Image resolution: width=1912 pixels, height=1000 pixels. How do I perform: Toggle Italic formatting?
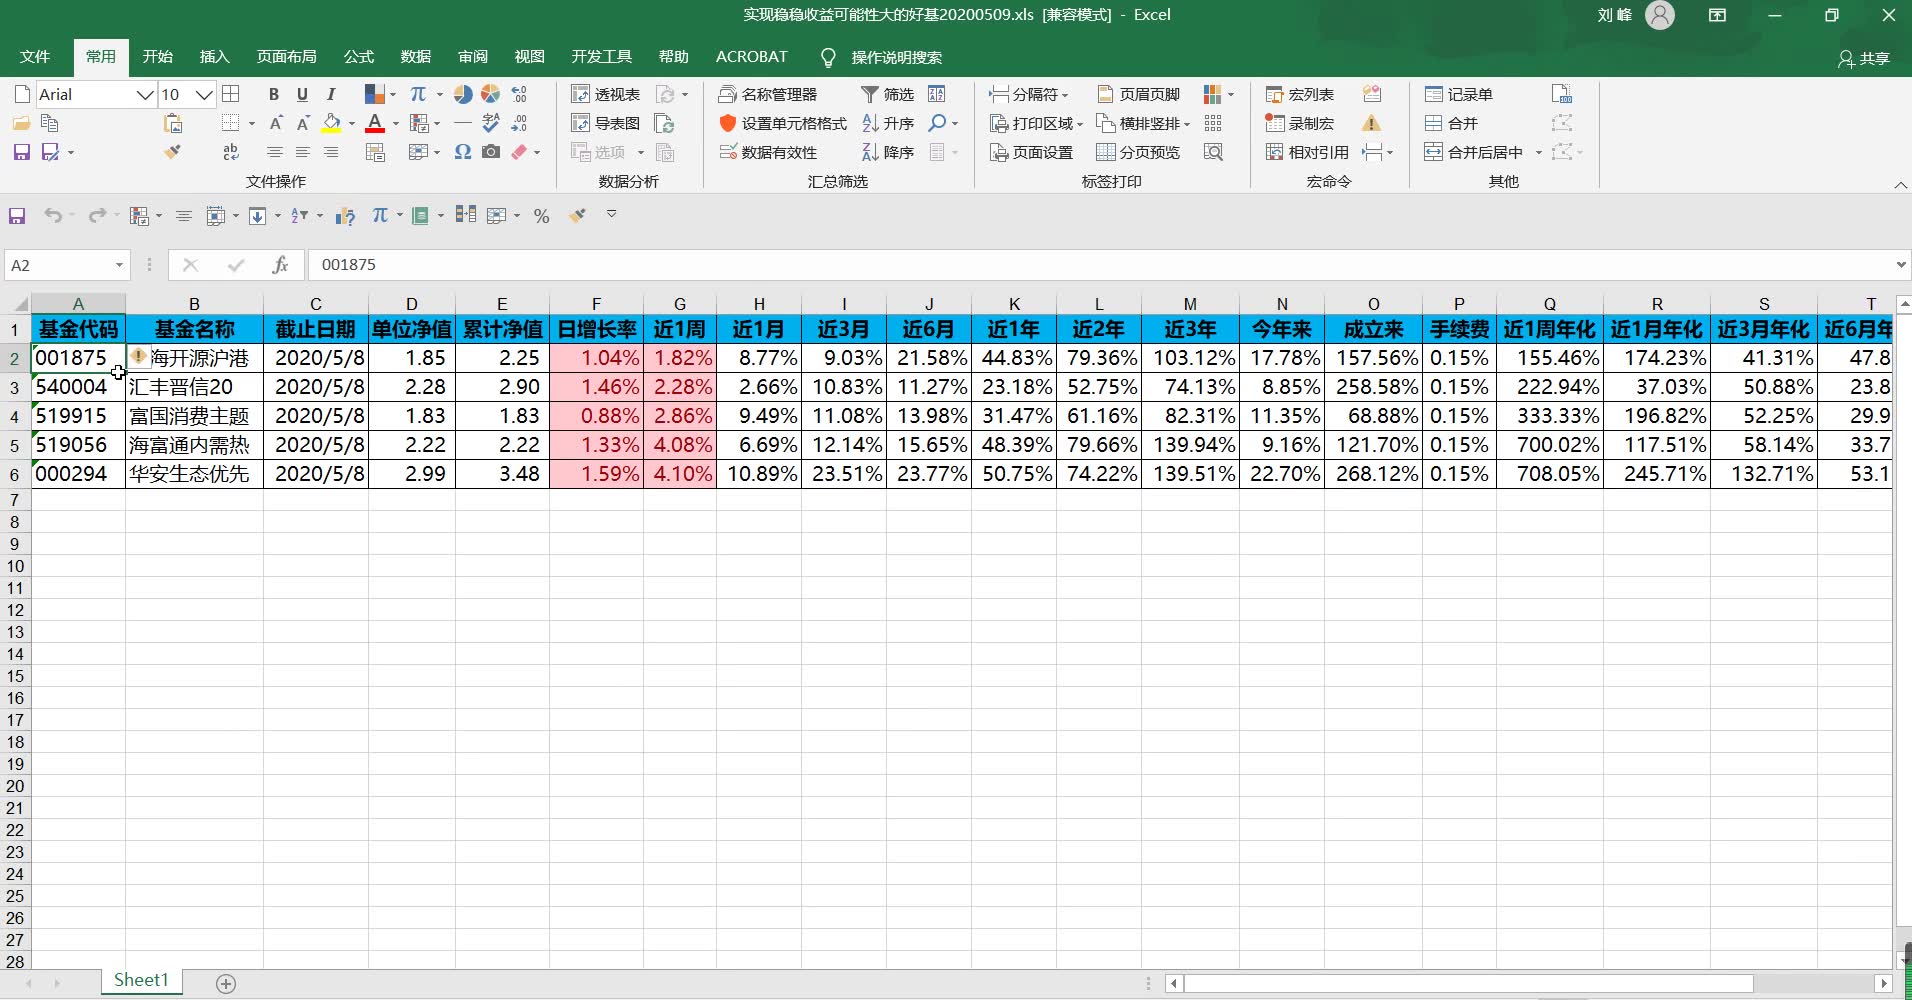click(x=331, y=94)
